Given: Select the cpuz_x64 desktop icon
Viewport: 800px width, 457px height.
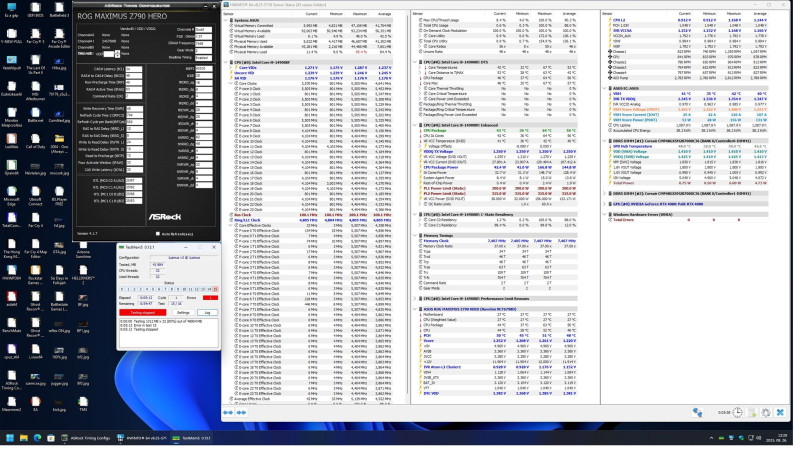Looking at the screenshot, I should click(x=11, y=351).
